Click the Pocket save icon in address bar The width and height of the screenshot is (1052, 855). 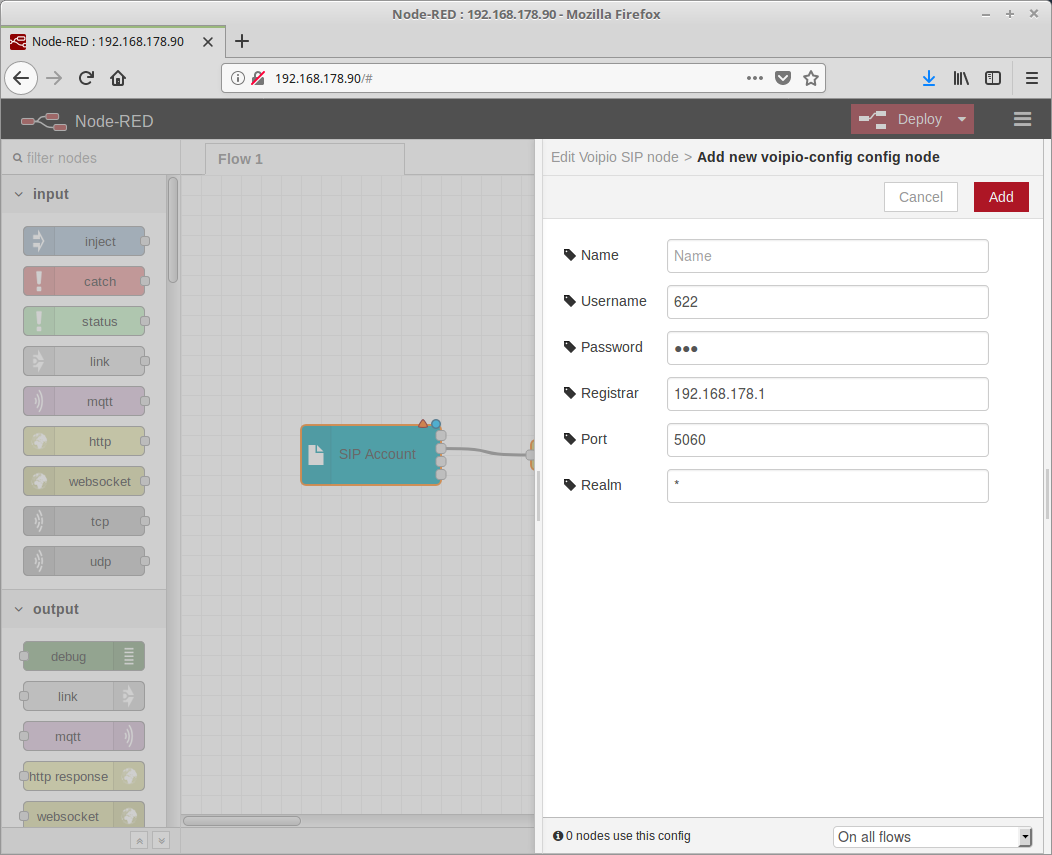784,78
